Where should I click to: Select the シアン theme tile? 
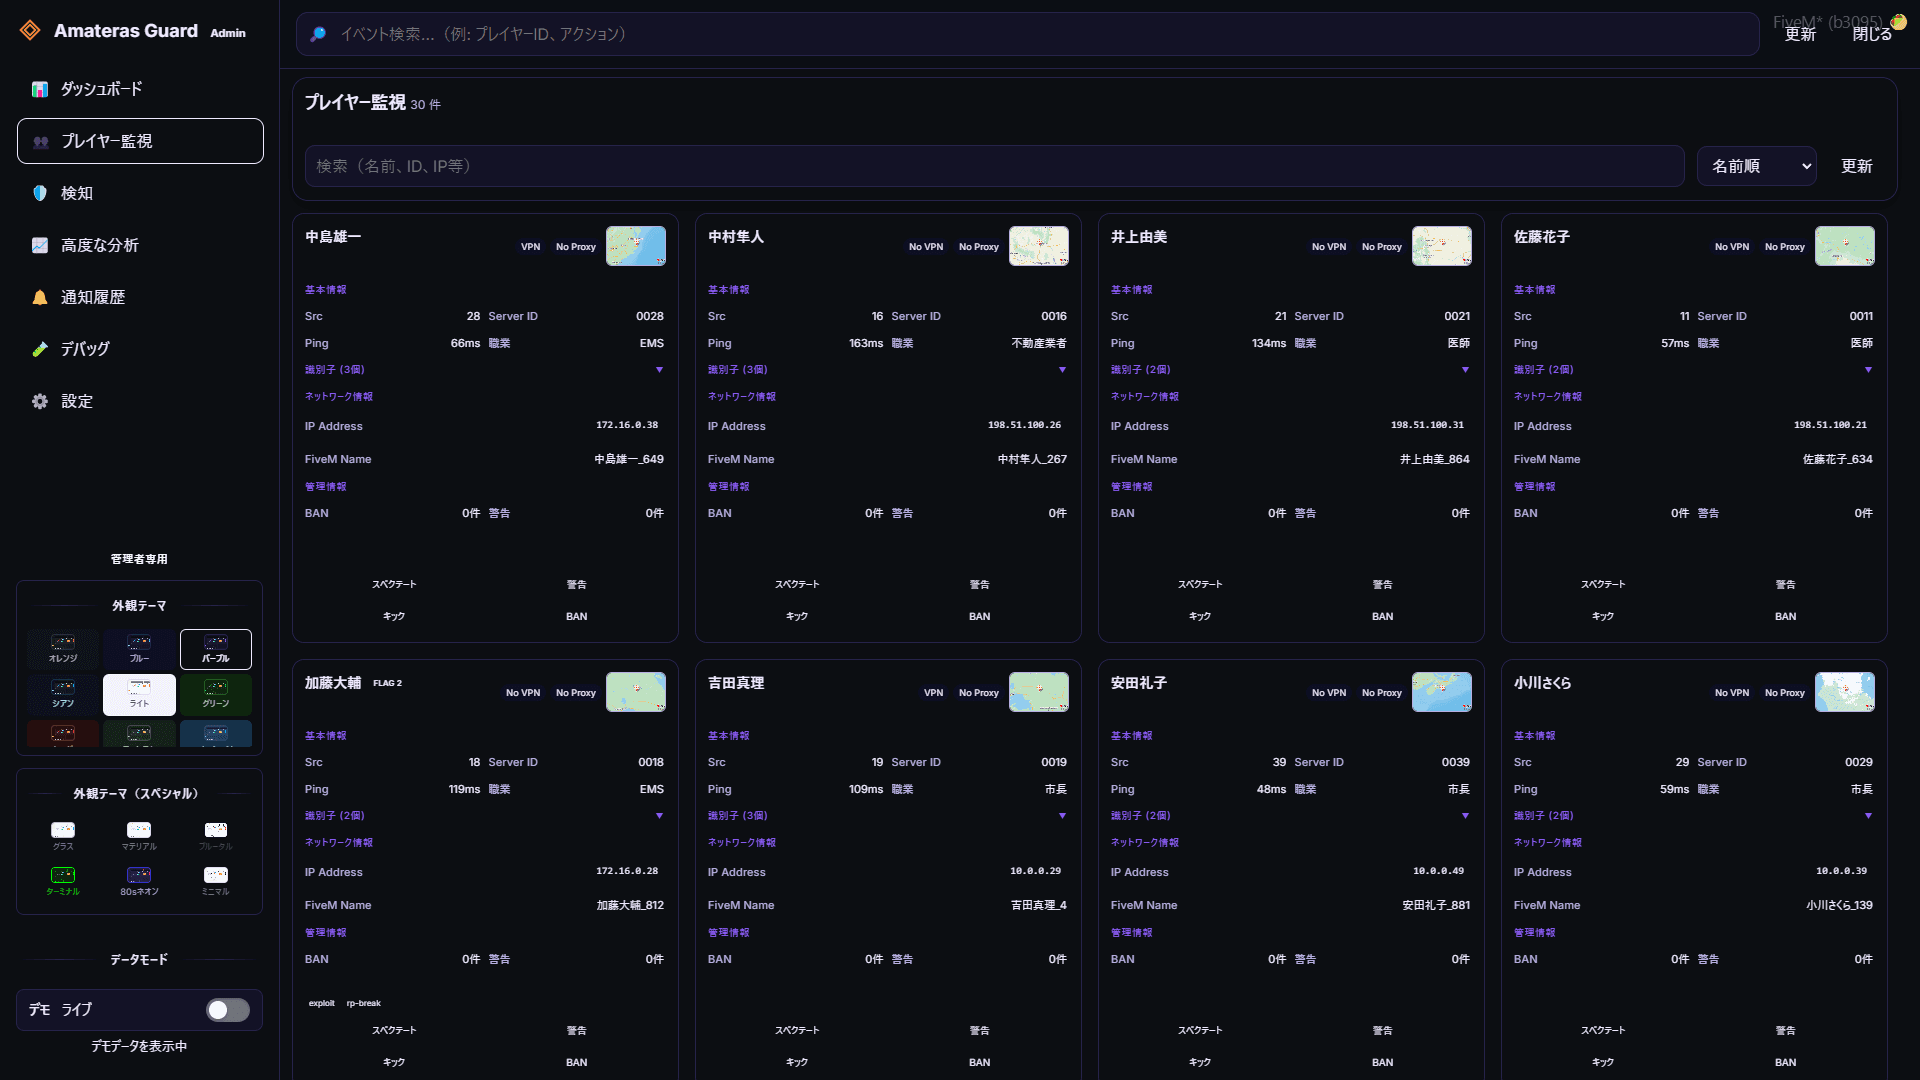pyautogui.click(x=63, y=694)
